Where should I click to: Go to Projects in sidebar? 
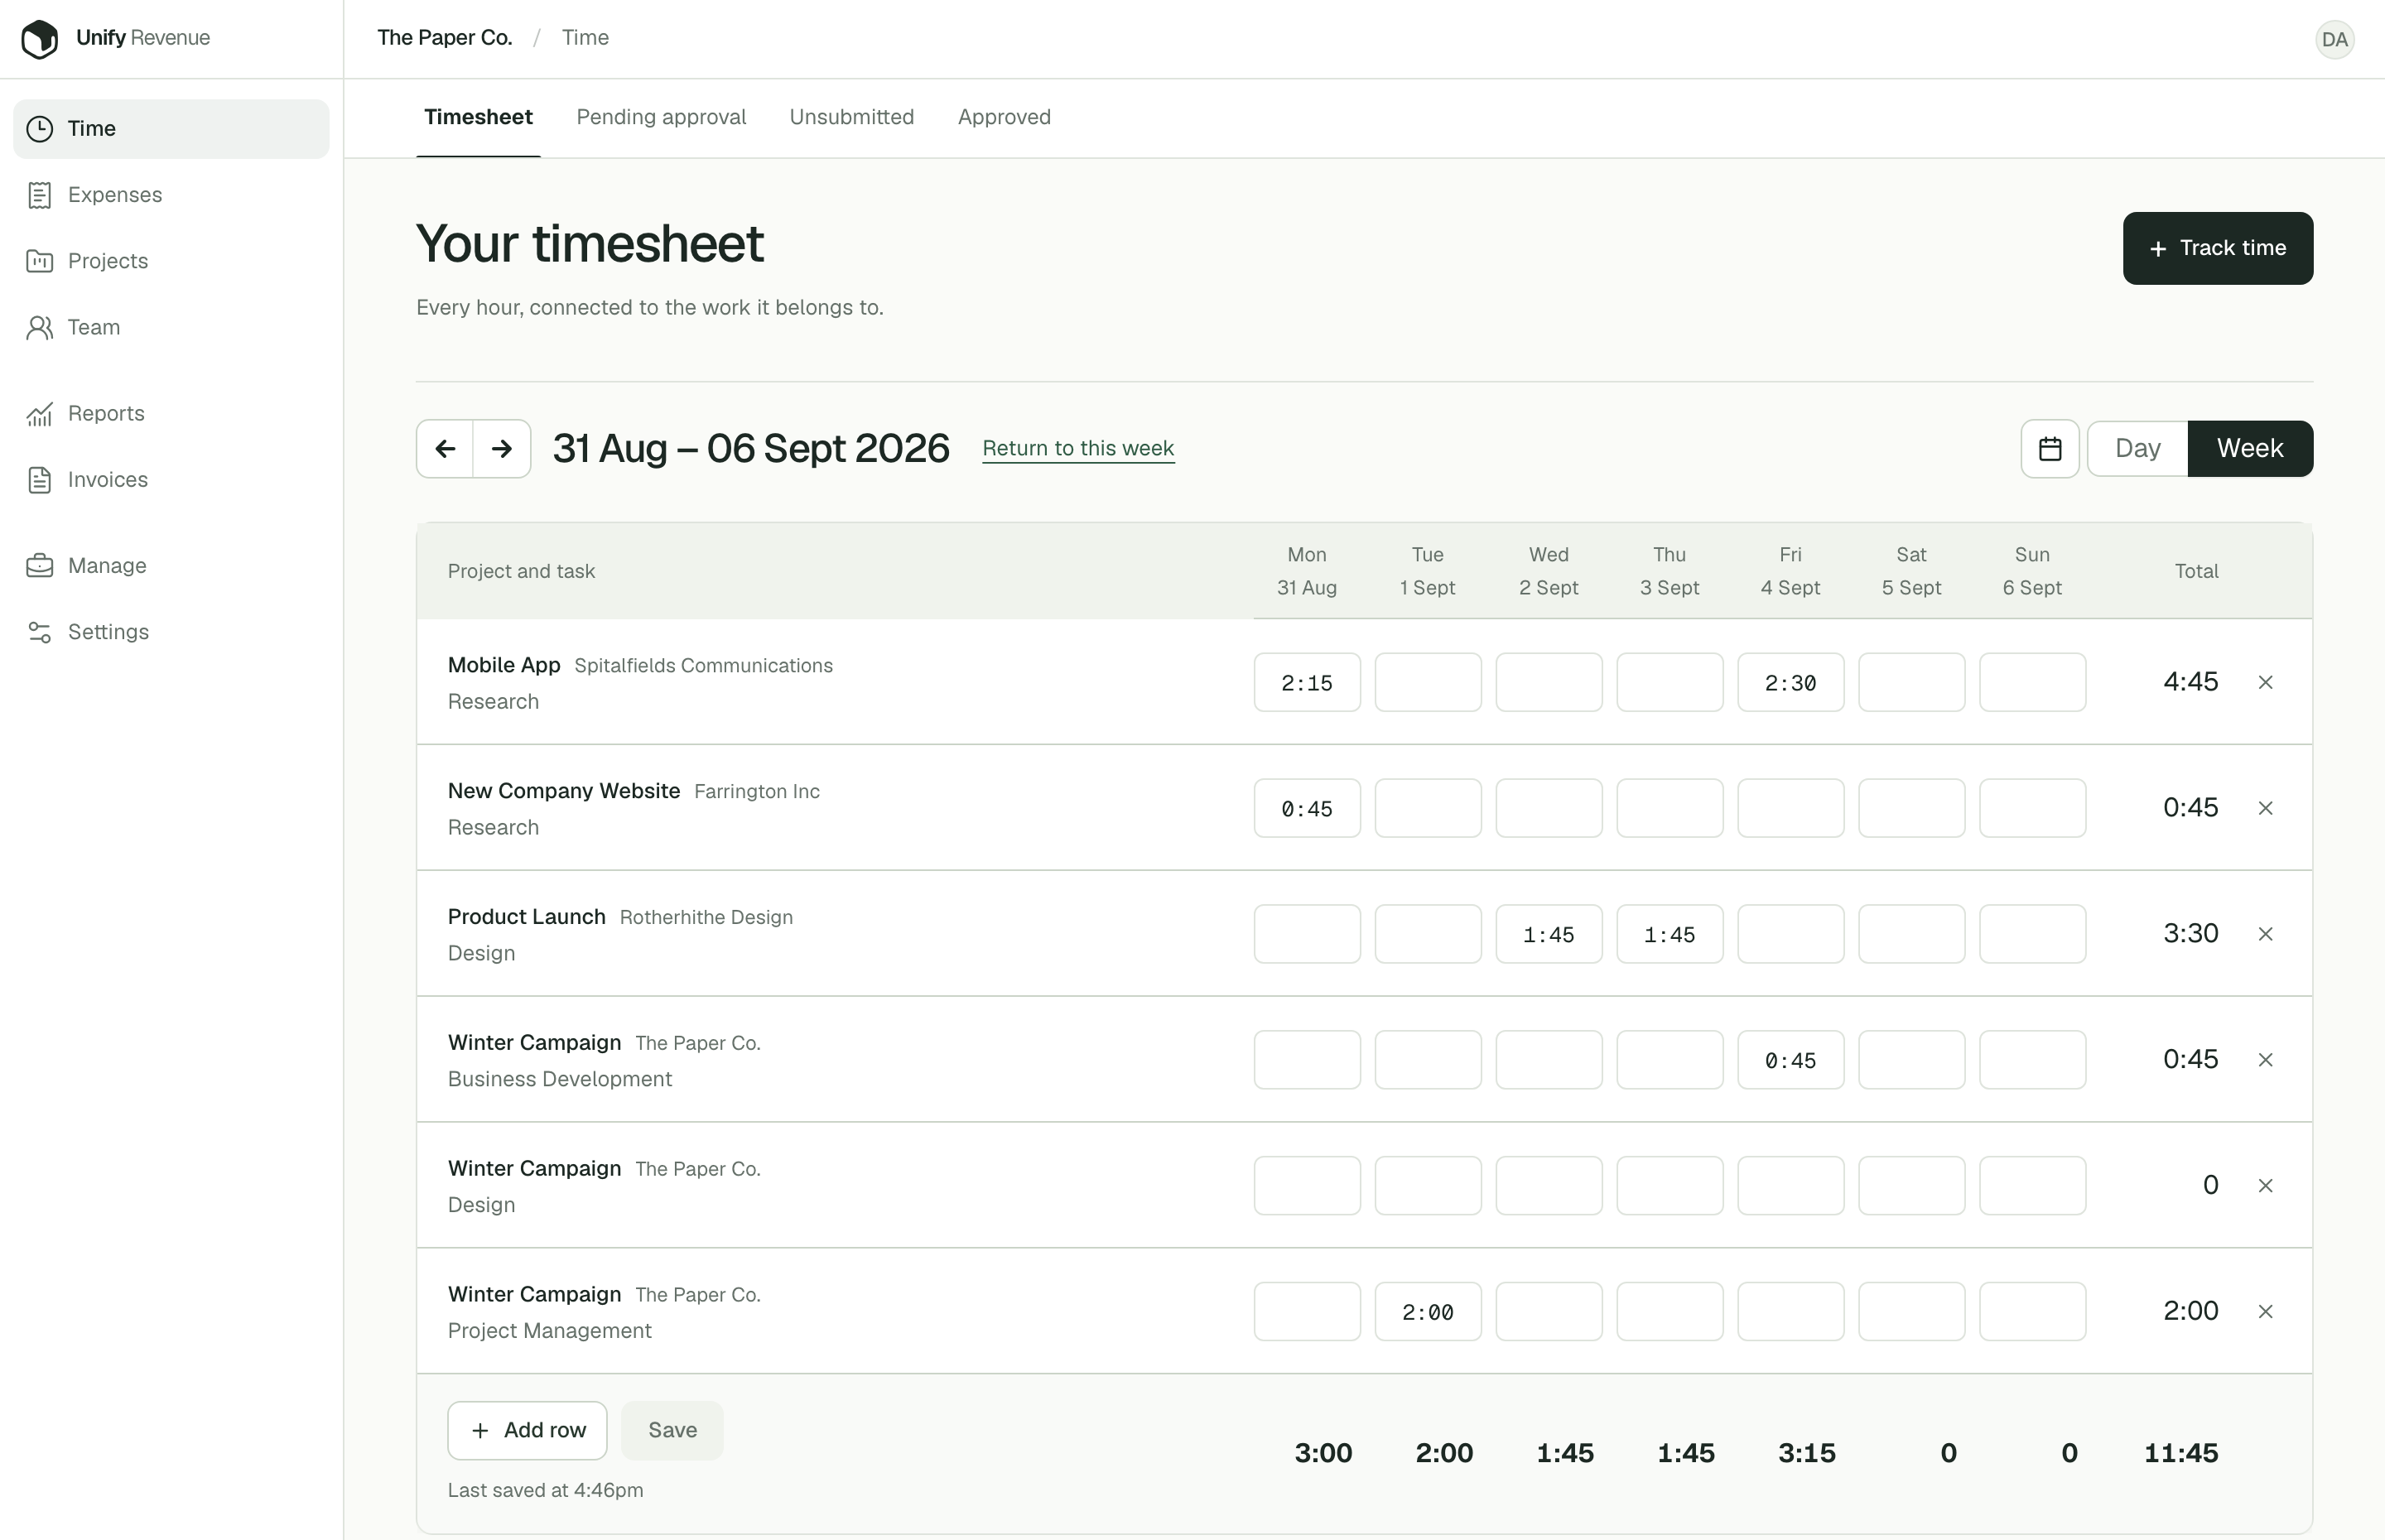(171, 261)
